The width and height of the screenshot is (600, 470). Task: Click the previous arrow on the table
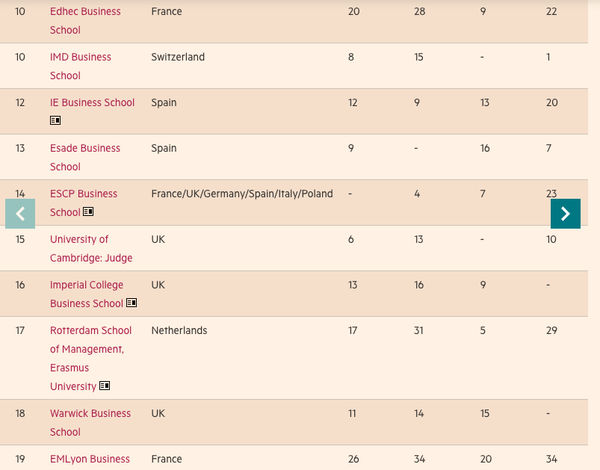point(20,213)
